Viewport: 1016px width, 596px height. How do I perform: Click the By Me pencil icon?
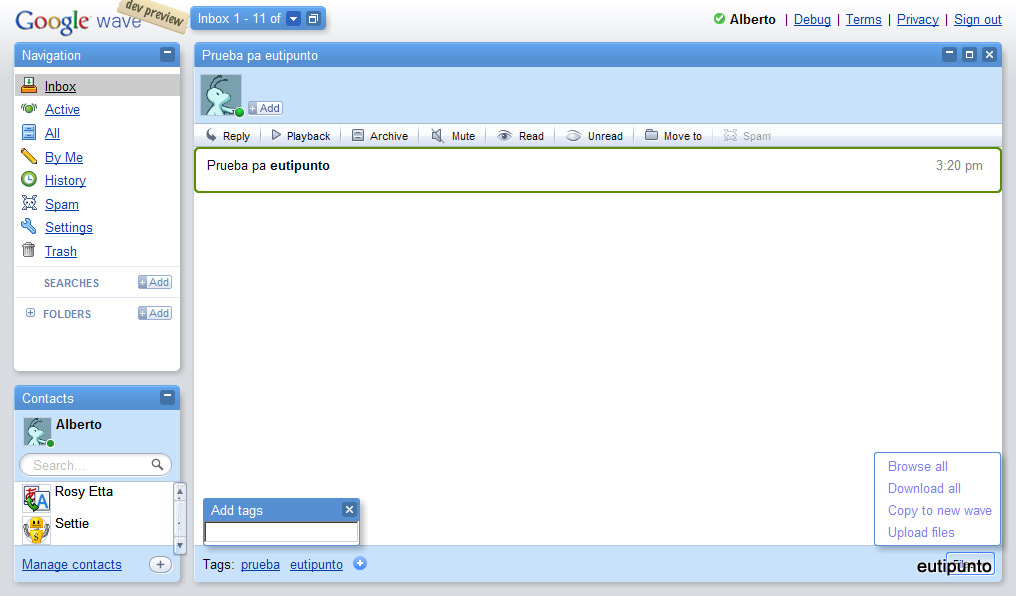click(29, 155)
